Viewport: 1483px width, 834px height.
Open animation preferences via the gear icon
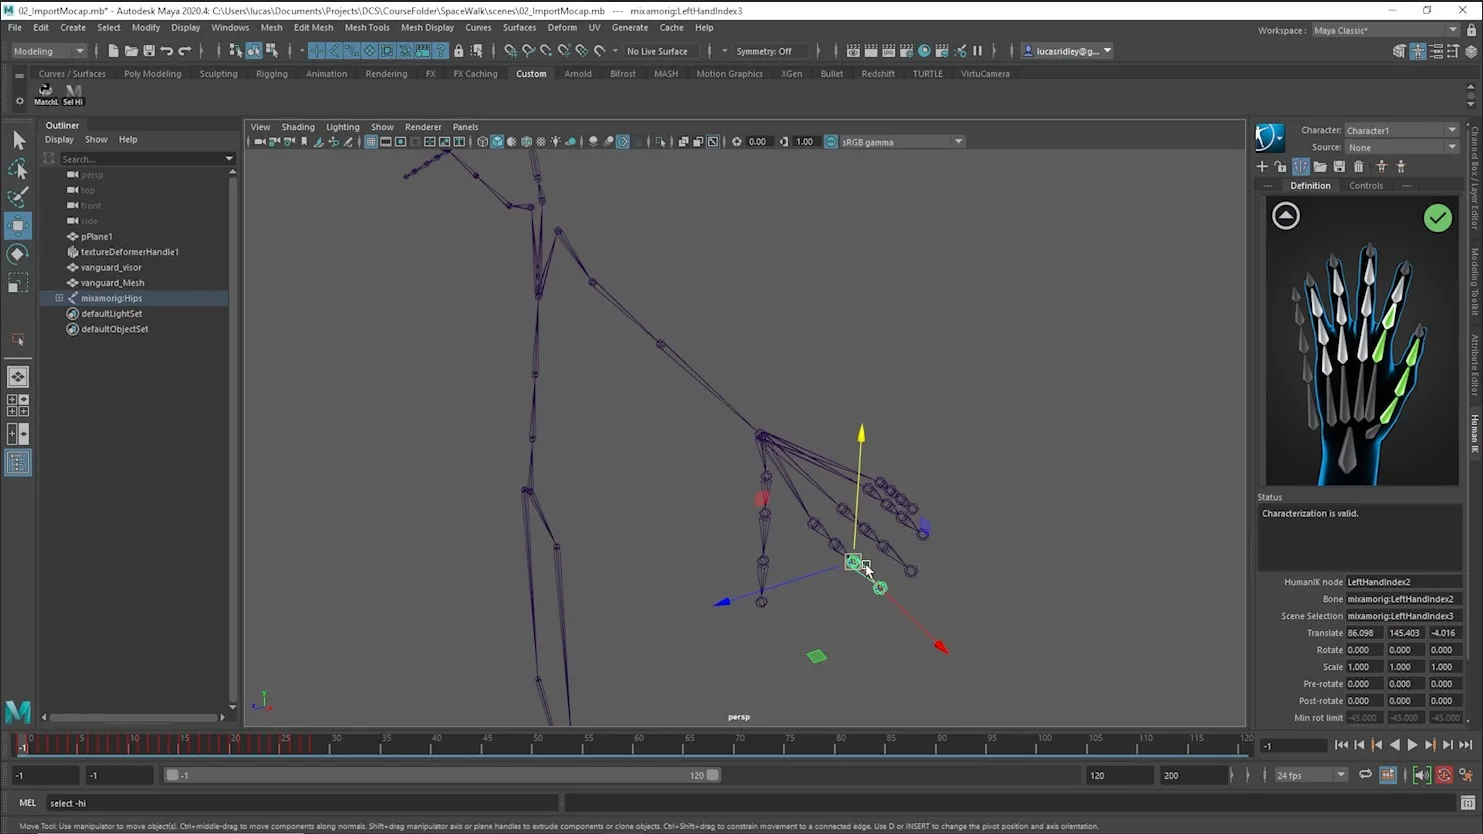[1465, 775]
